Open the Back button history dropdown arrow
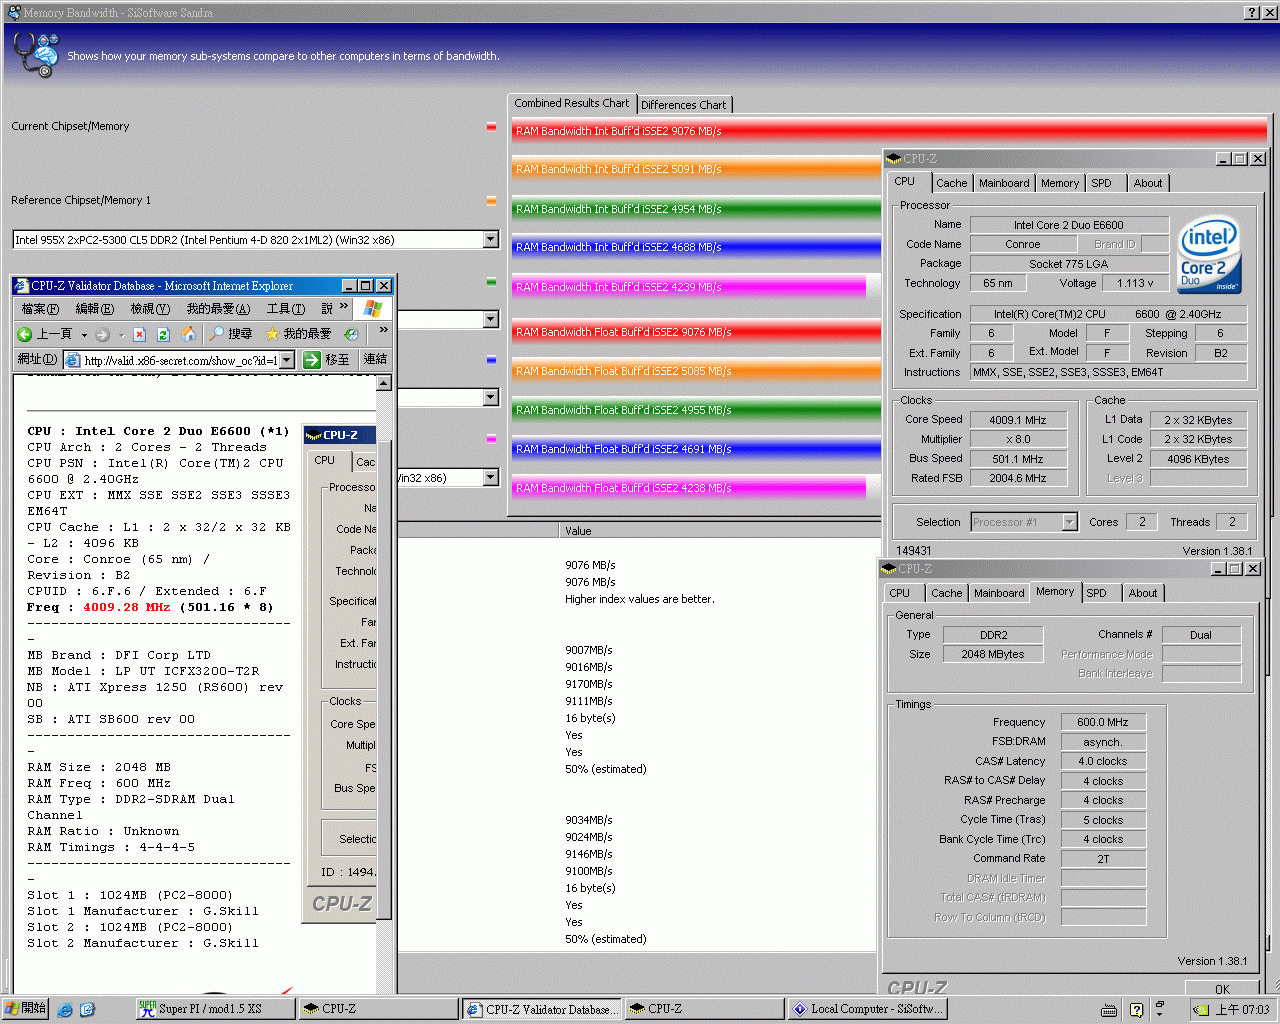The width and height of the screenshot is (1280, 1024). [84, 335]
